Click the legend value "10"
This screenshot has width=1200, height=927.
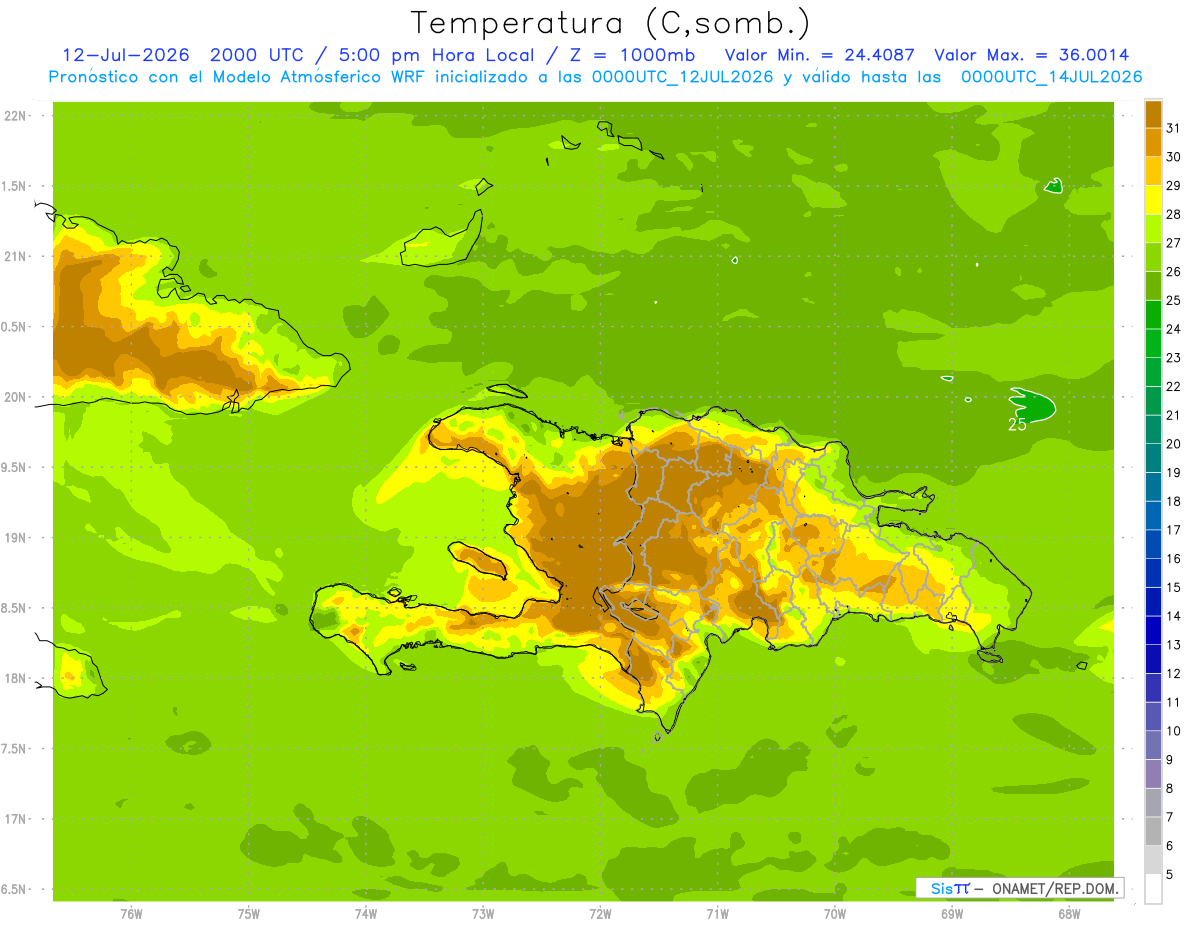coord(1174,731)
